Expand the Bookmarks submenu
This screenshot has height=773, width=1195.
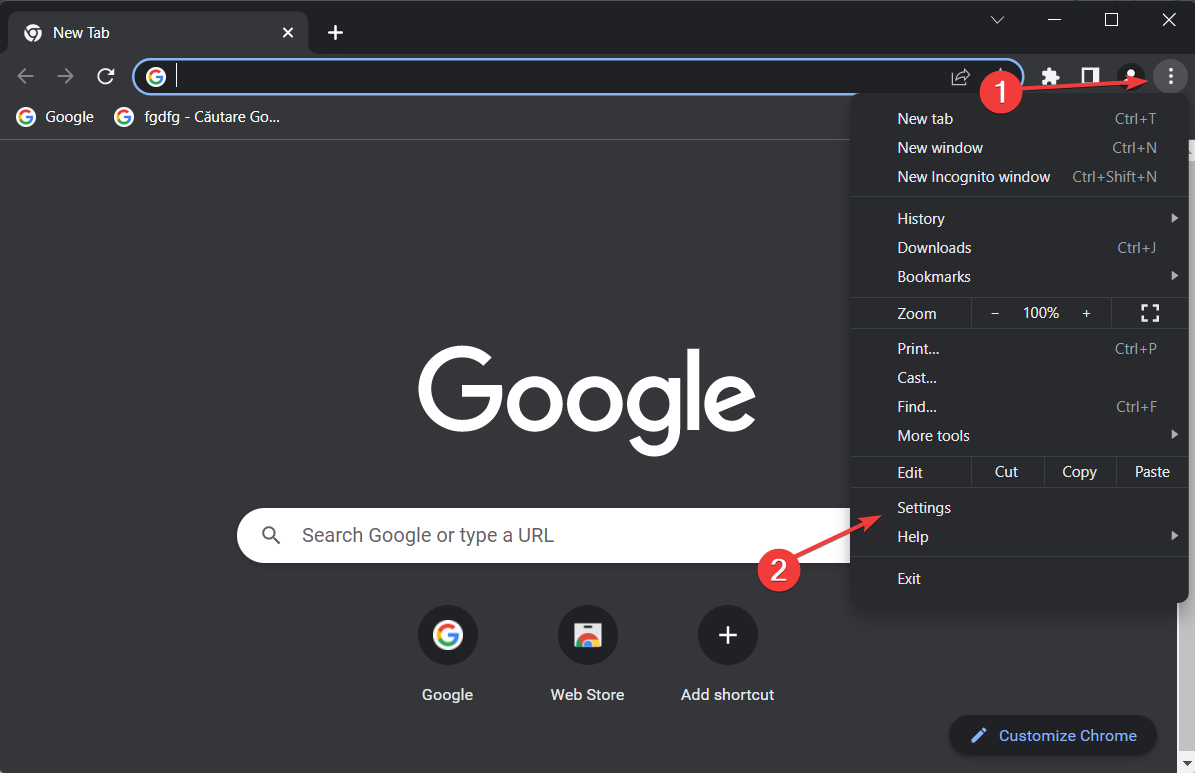coord(933,276)
